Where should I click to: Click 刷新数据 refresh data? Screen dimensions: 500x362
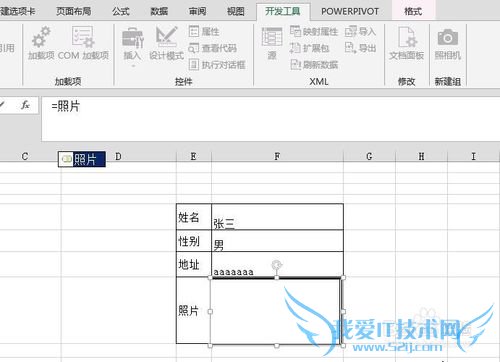point(314,64)
